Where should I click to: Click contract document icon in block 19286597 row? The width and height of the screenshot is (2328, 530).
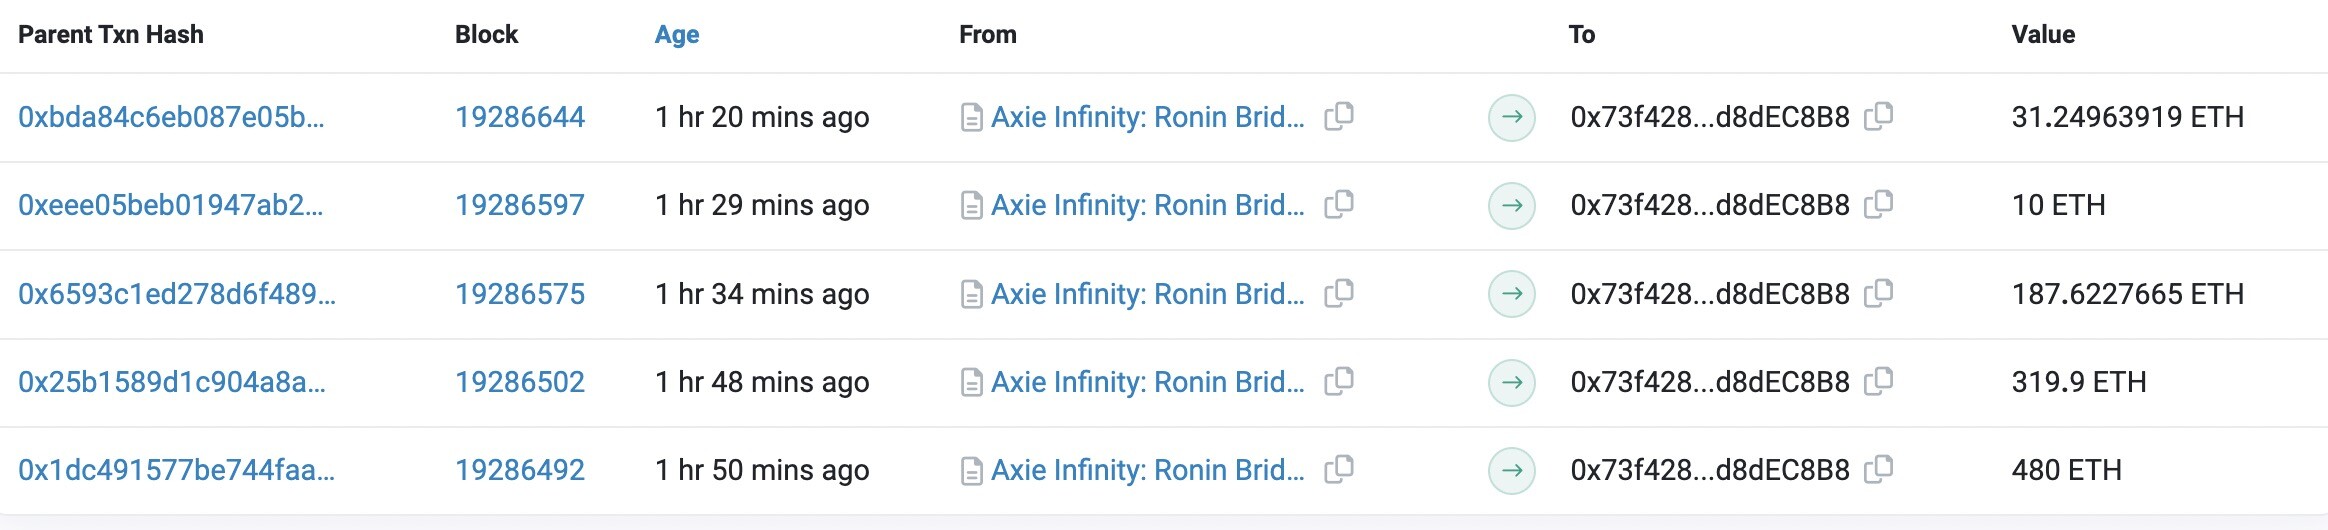point(970,206)
